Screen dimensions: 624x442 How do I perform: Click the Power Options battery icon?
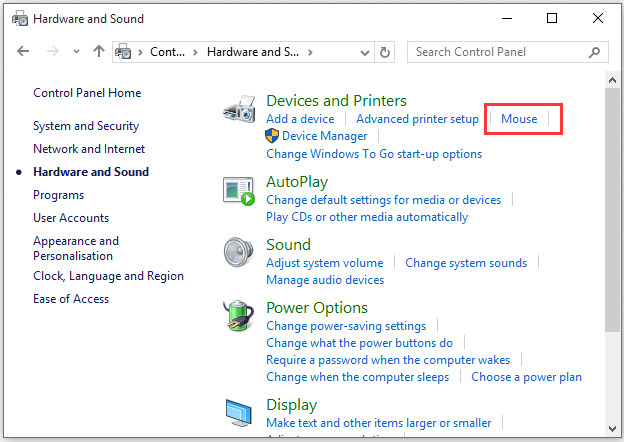[x=238, y=316]
